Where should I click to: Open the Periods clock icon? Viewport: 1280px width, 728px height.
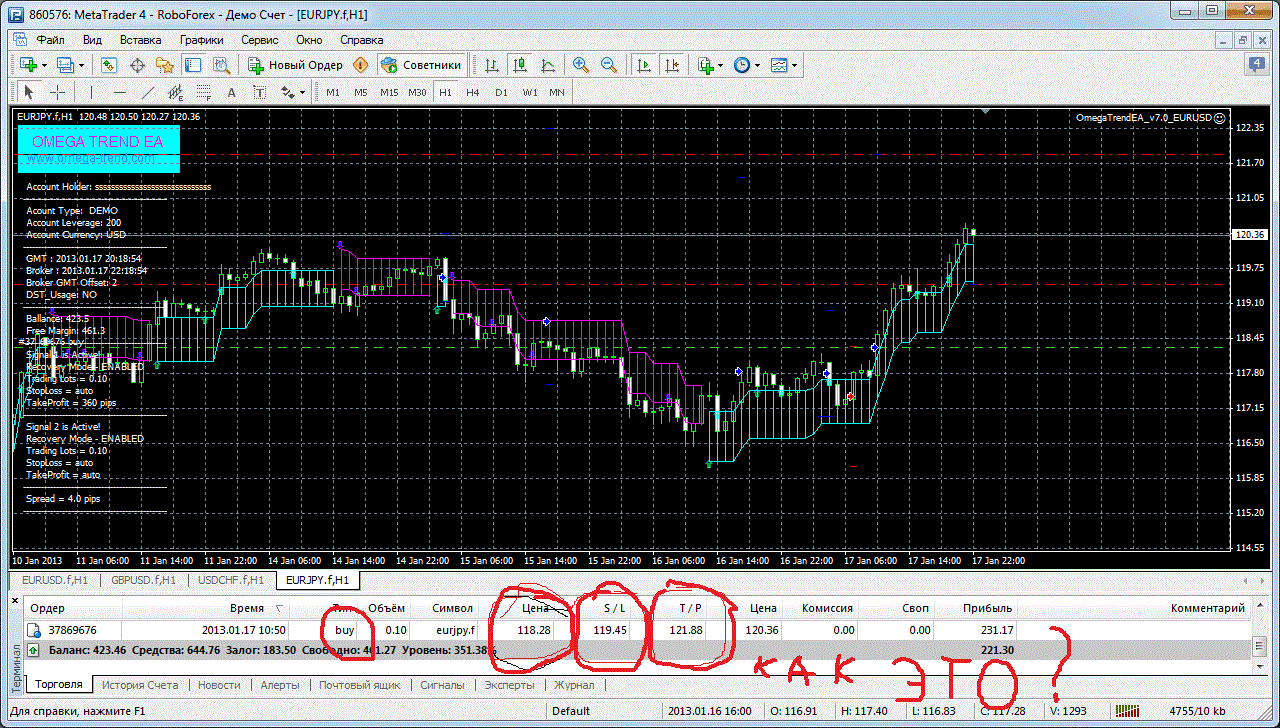[742, 65]
